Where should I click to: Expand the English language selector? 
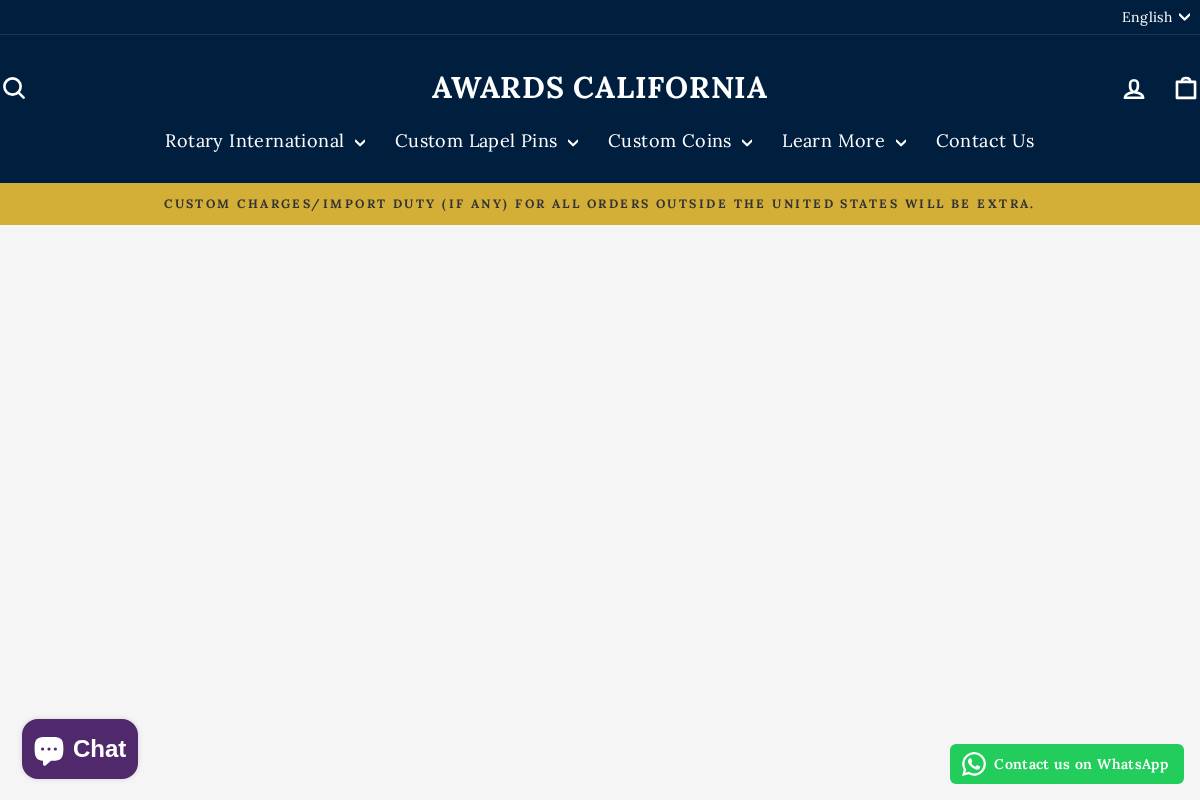click(x=1156, y=17)
